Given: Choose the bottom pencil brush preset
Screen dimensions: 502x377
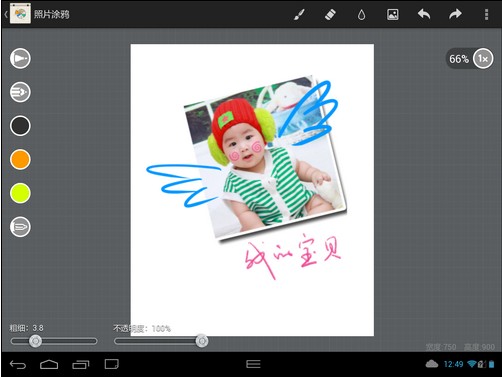Looking at the screenshot, I should (20, 227).
